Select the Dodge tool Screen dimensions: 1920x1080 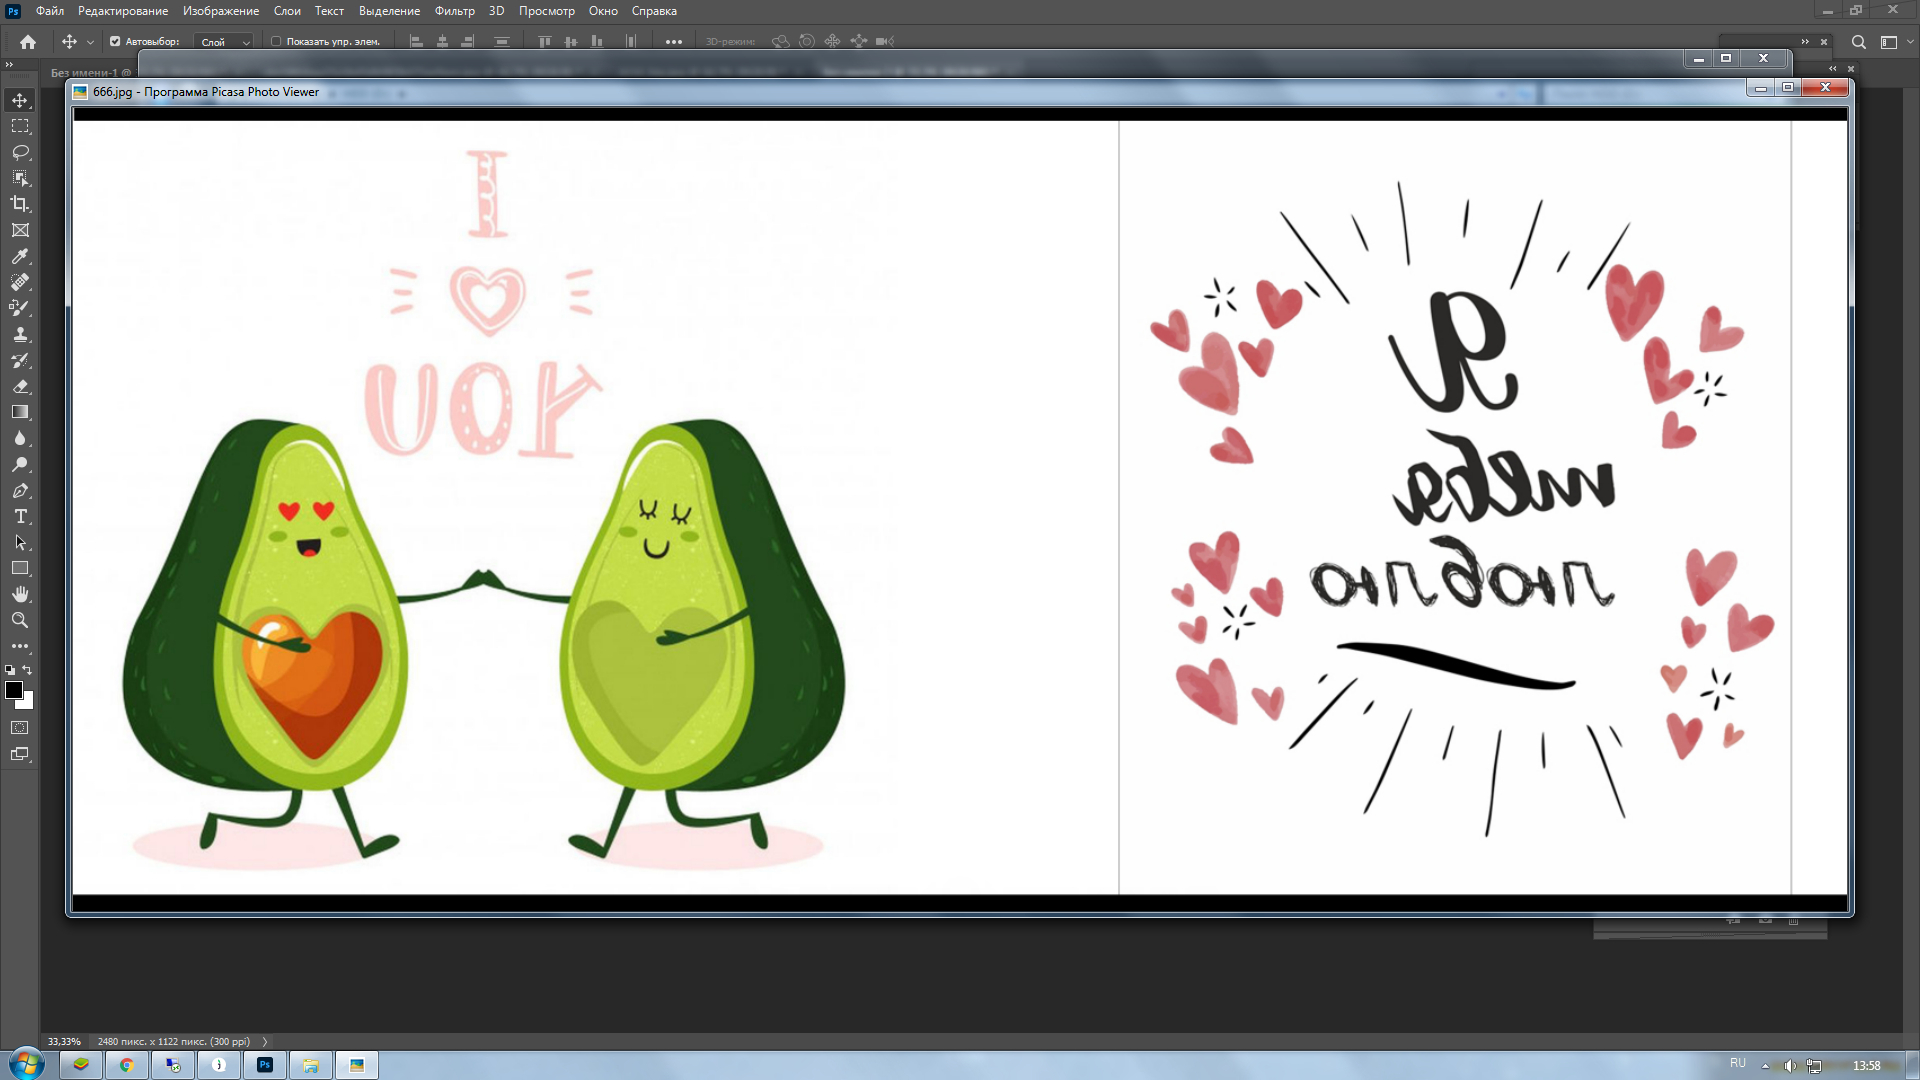pyautogui.click(x=20, y=464)
